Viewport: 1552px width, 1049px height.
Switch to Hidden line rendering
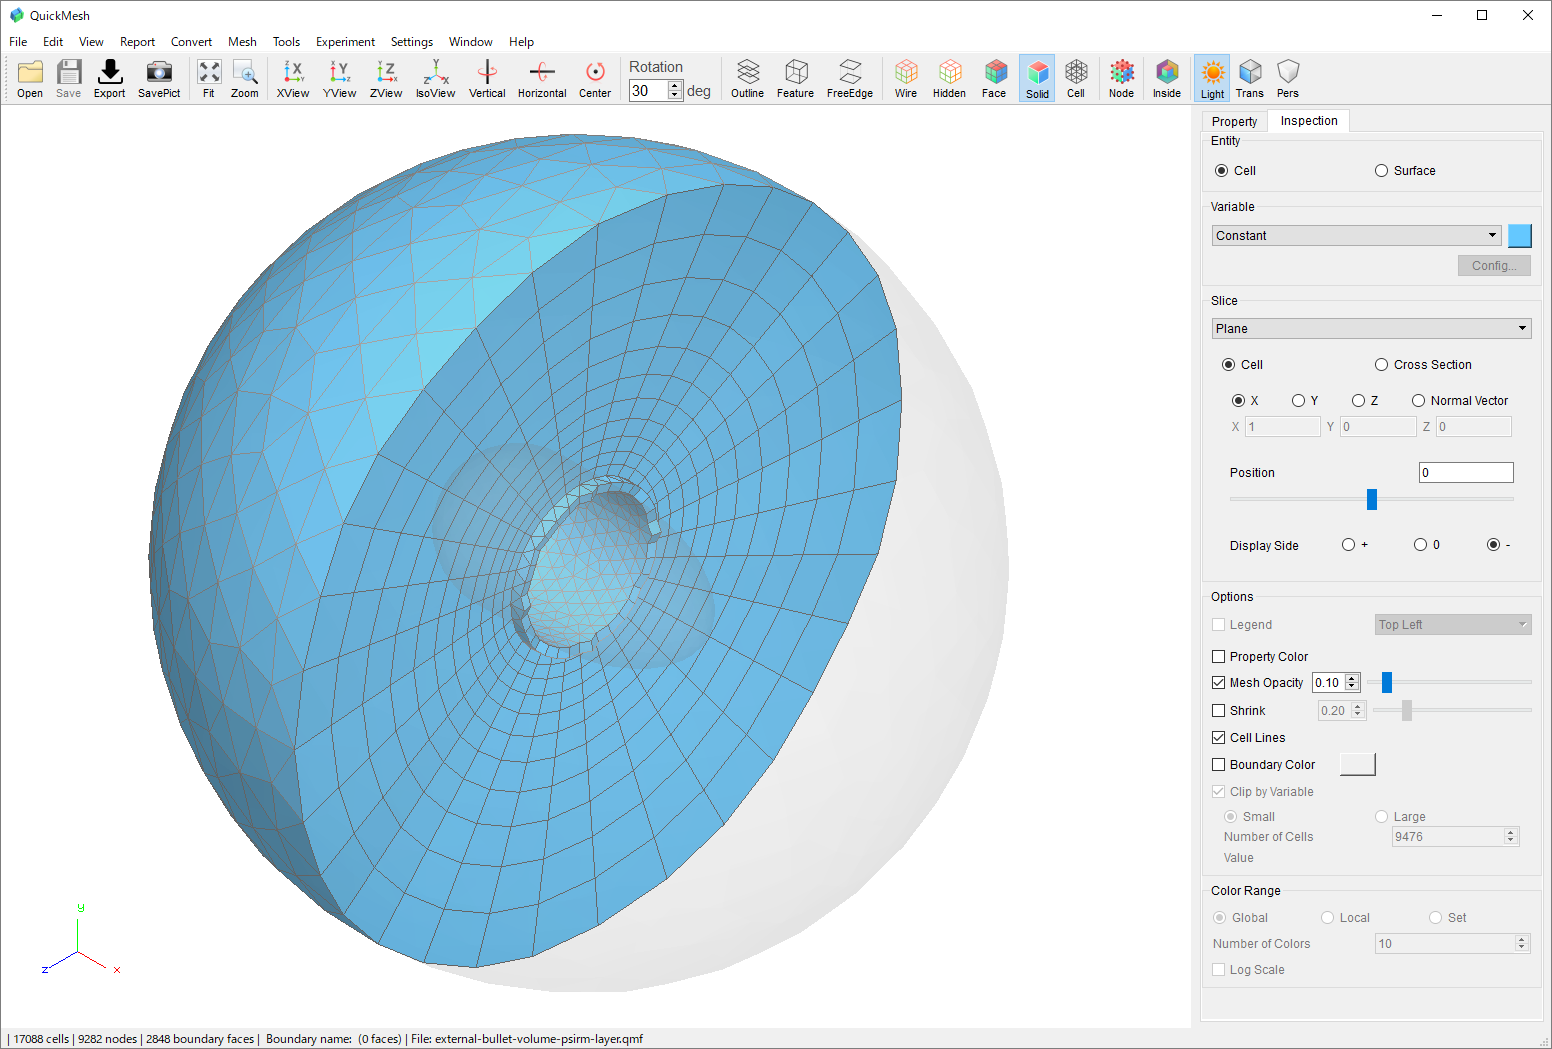pyautogui.click(x=949, y=78)
